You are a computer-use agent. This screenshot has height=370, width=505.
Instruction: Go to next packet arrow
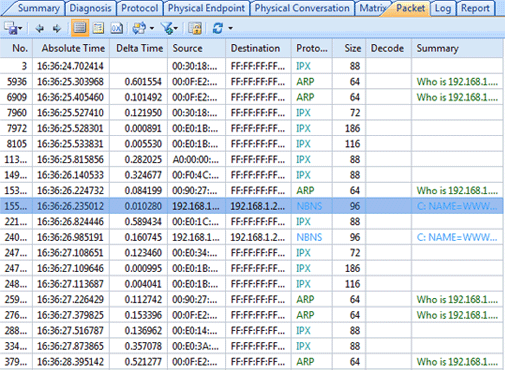pyautogui.click(x=57, y=29)
